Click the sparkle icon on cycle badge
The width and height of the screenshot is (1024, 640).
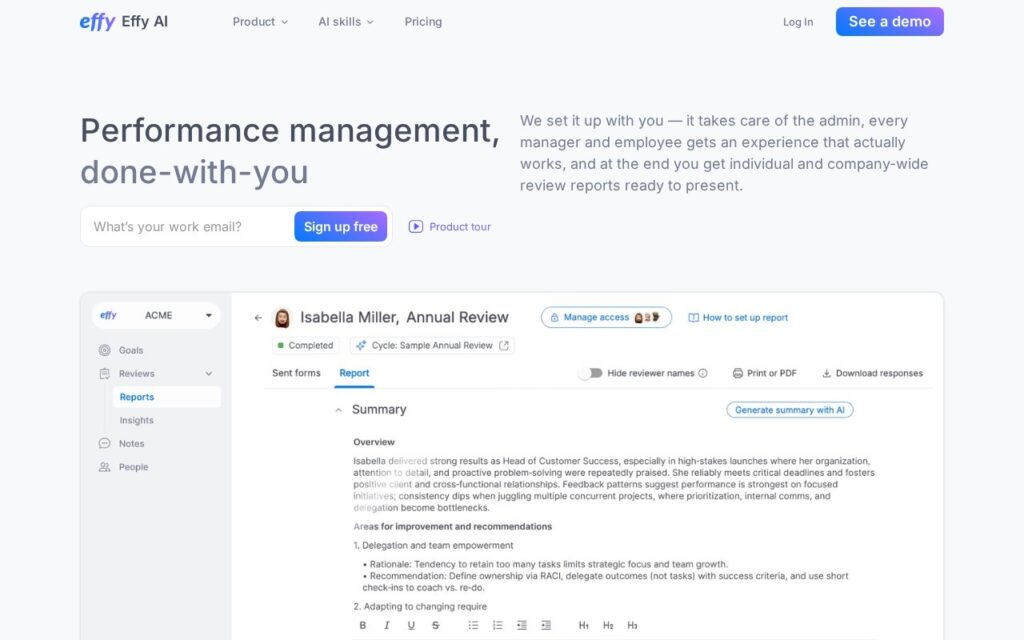click(361, 345)
